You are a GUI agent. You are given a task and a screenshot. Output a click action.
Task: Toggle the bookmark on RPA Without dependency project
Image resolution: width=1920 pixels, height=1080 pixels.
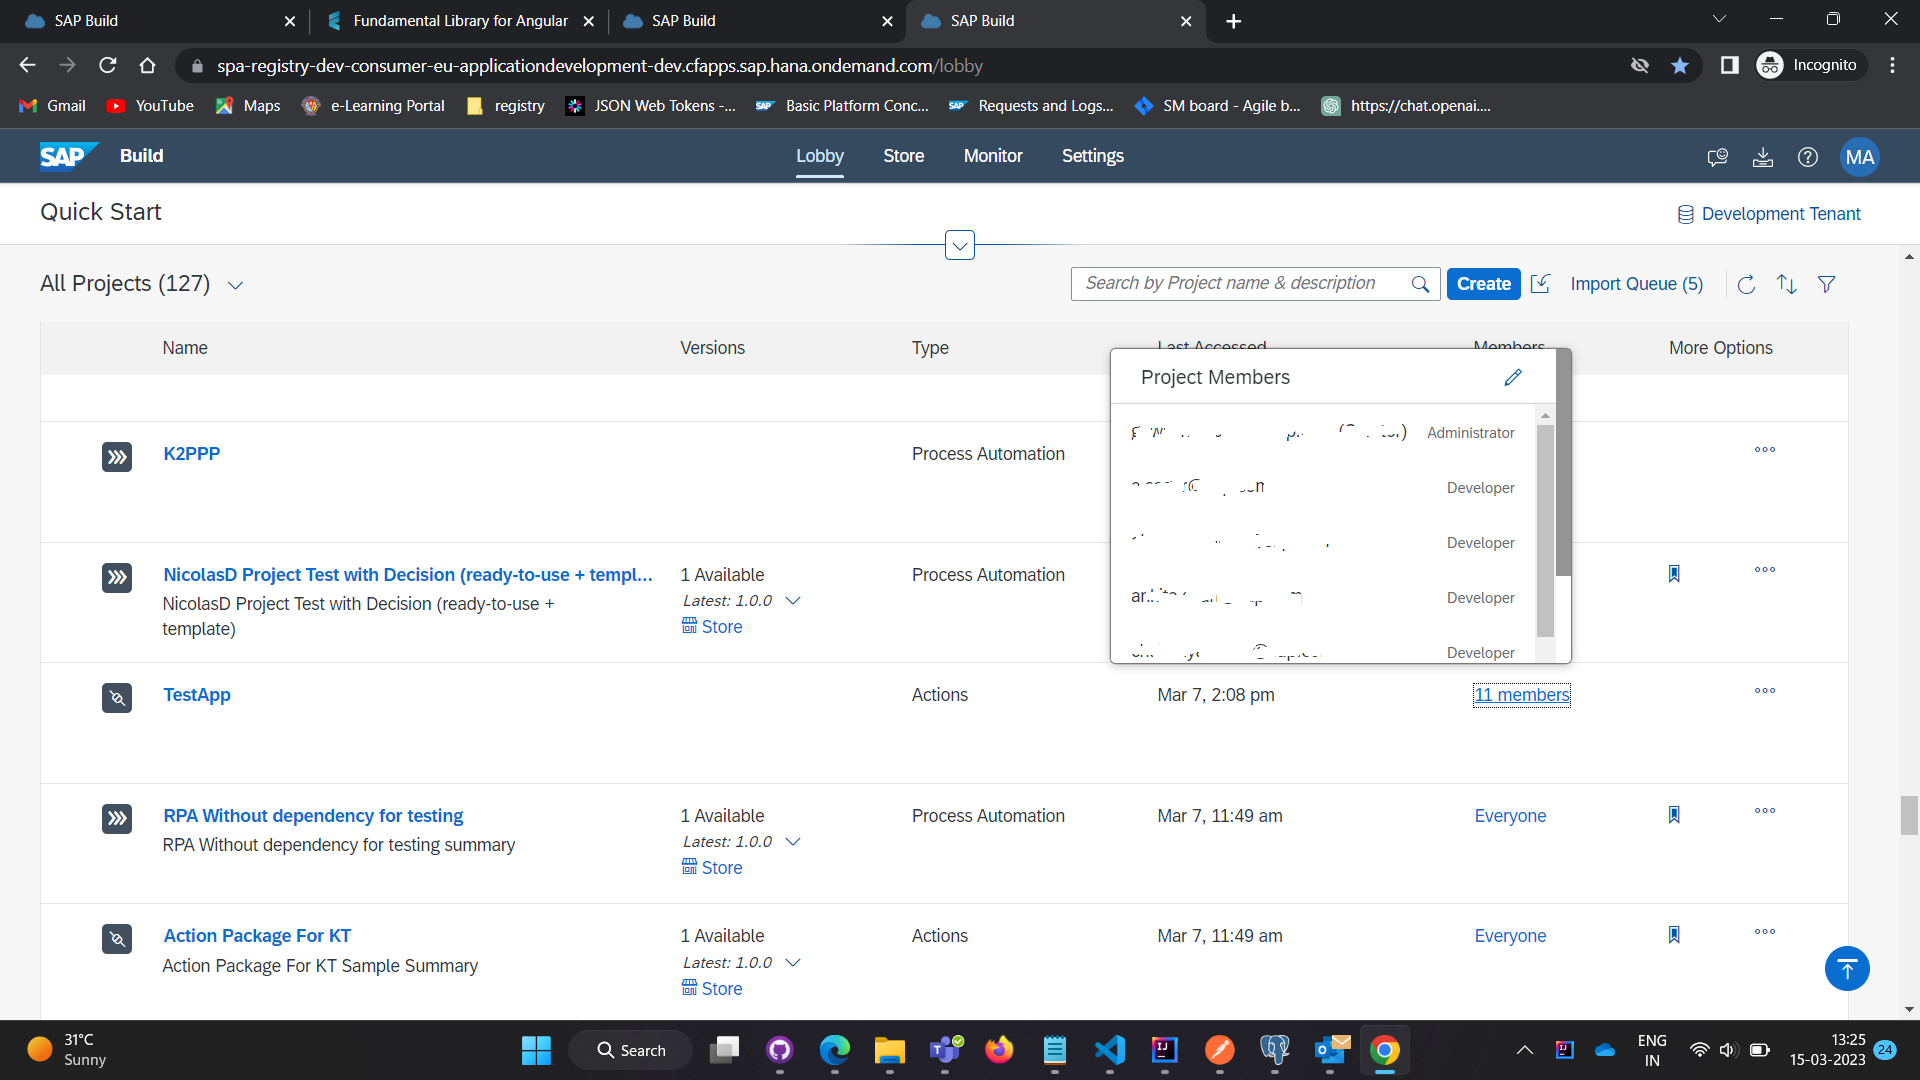click(1674, 814)
